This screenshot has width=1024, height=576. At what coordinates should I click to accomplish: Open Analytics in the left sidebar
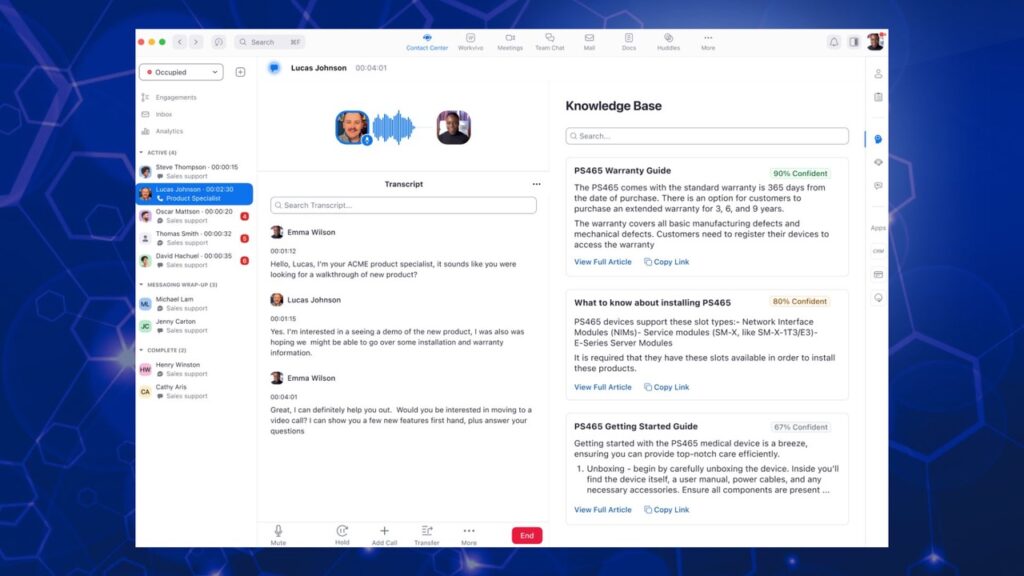pos(169,131)
